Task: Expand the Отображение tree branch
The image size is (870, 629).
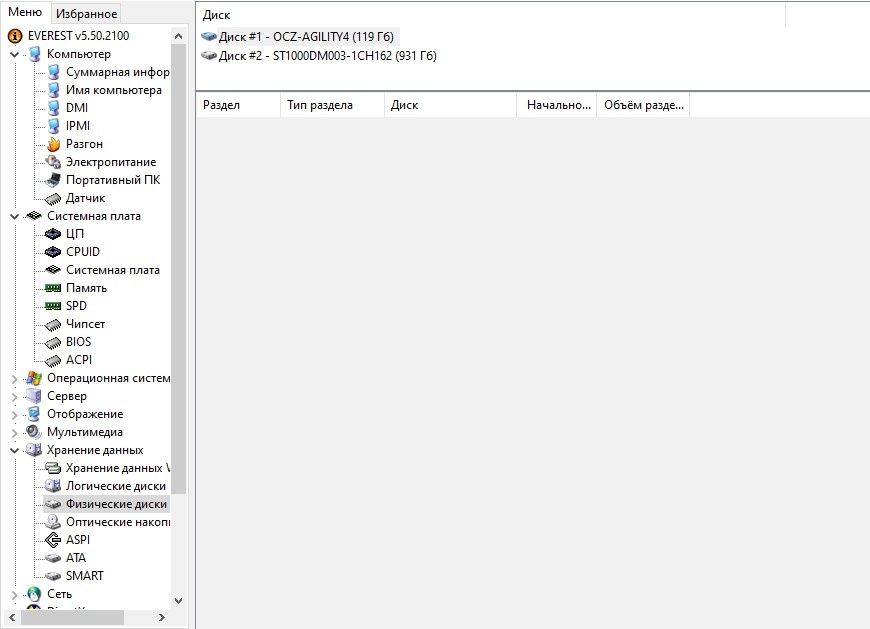Action: (x=14, y=415)
